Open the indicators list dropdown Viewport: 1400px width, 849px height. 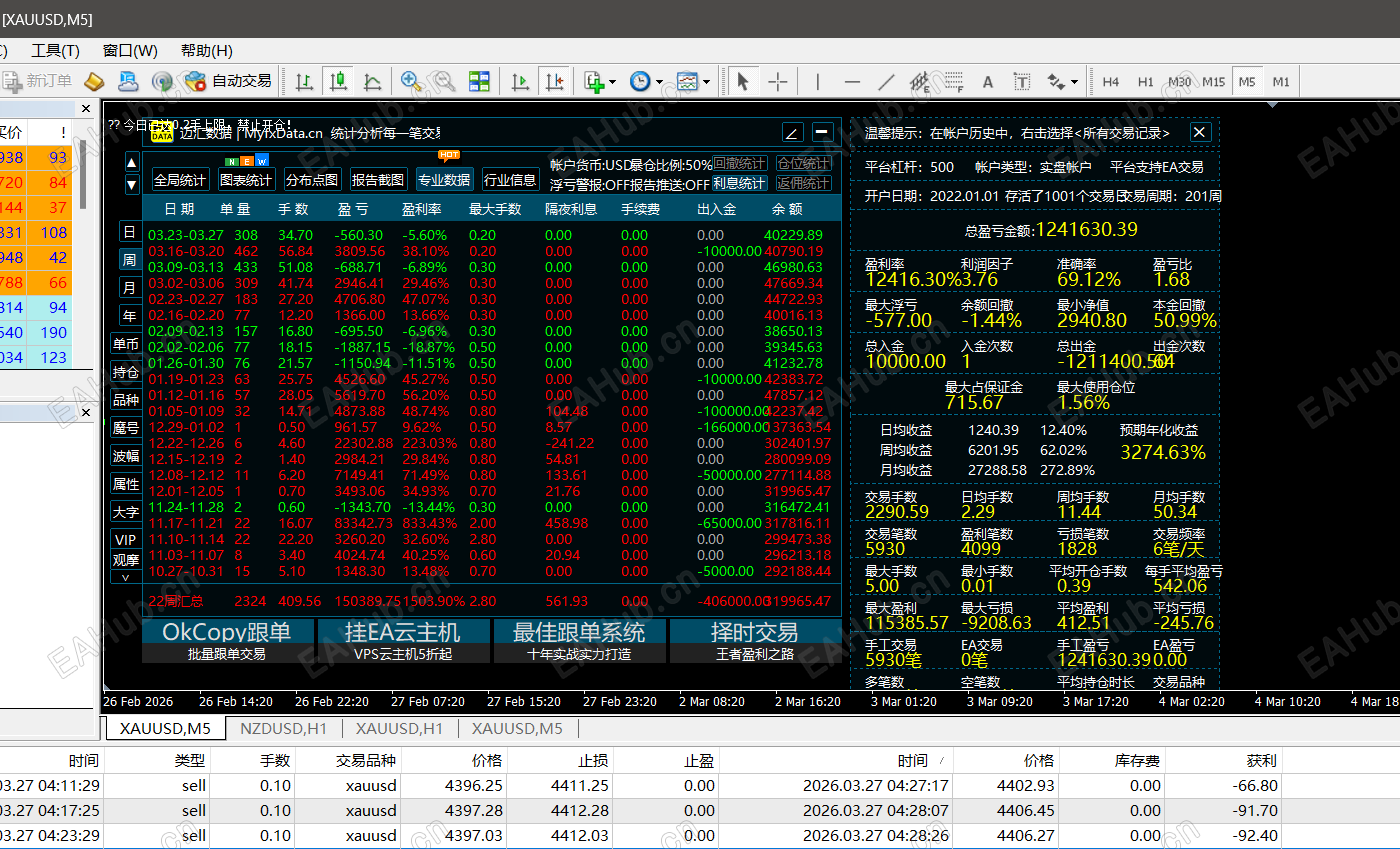point(600,81)
